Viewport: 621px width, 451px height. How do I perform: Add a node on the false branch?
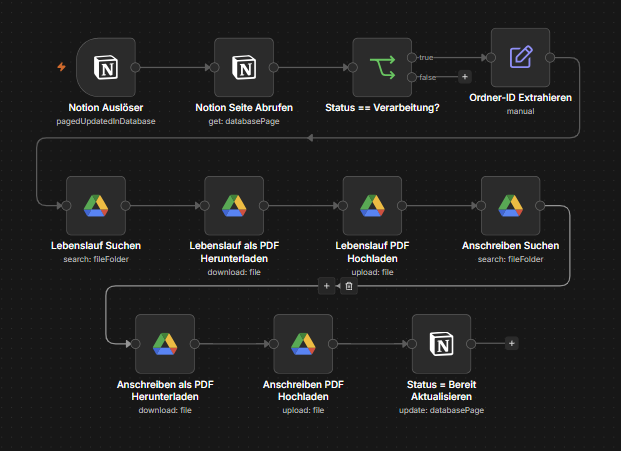[465, 77]
